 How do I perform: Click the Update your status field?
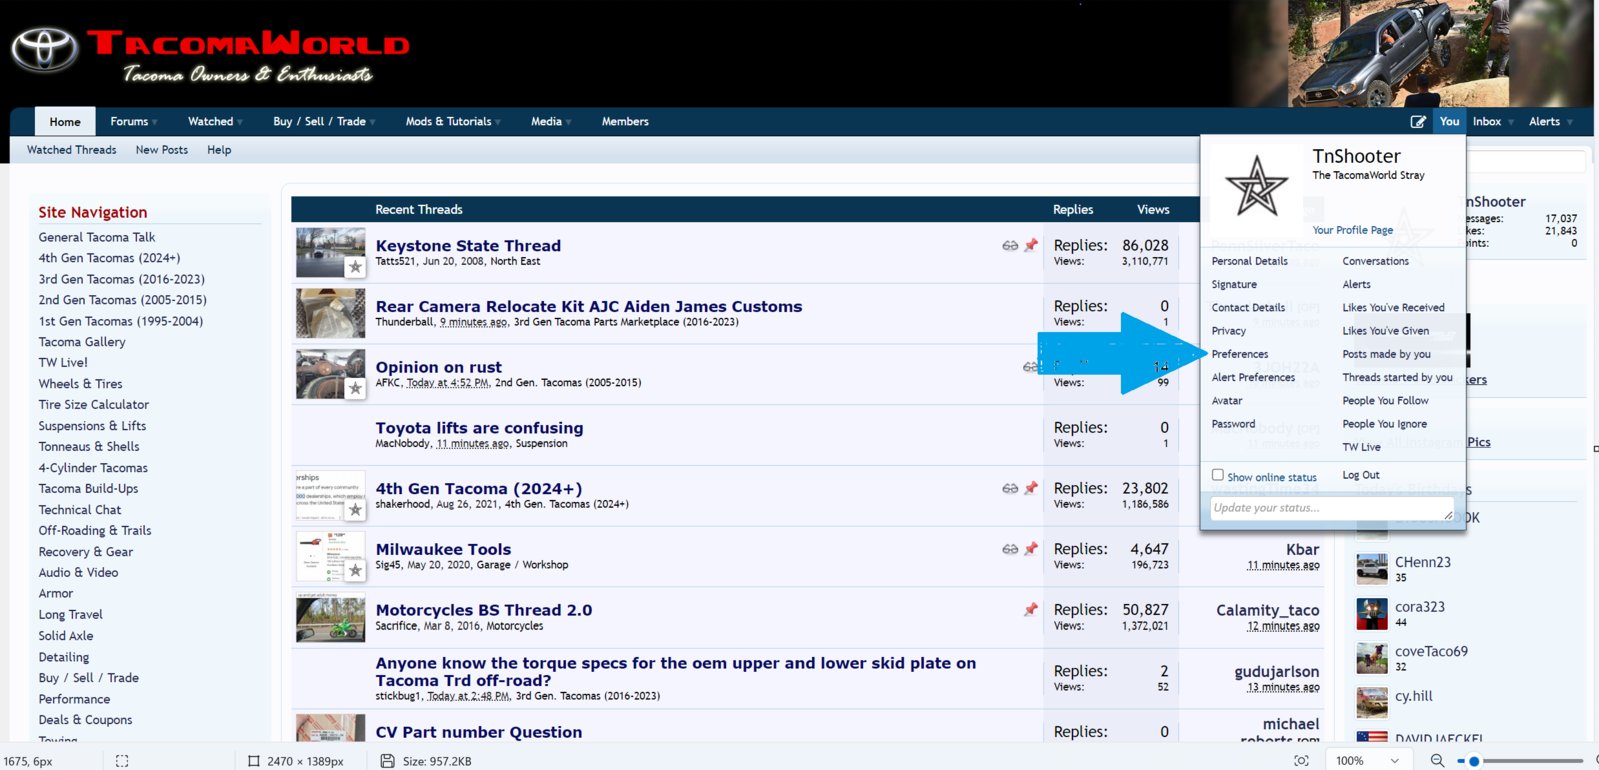1332,508
